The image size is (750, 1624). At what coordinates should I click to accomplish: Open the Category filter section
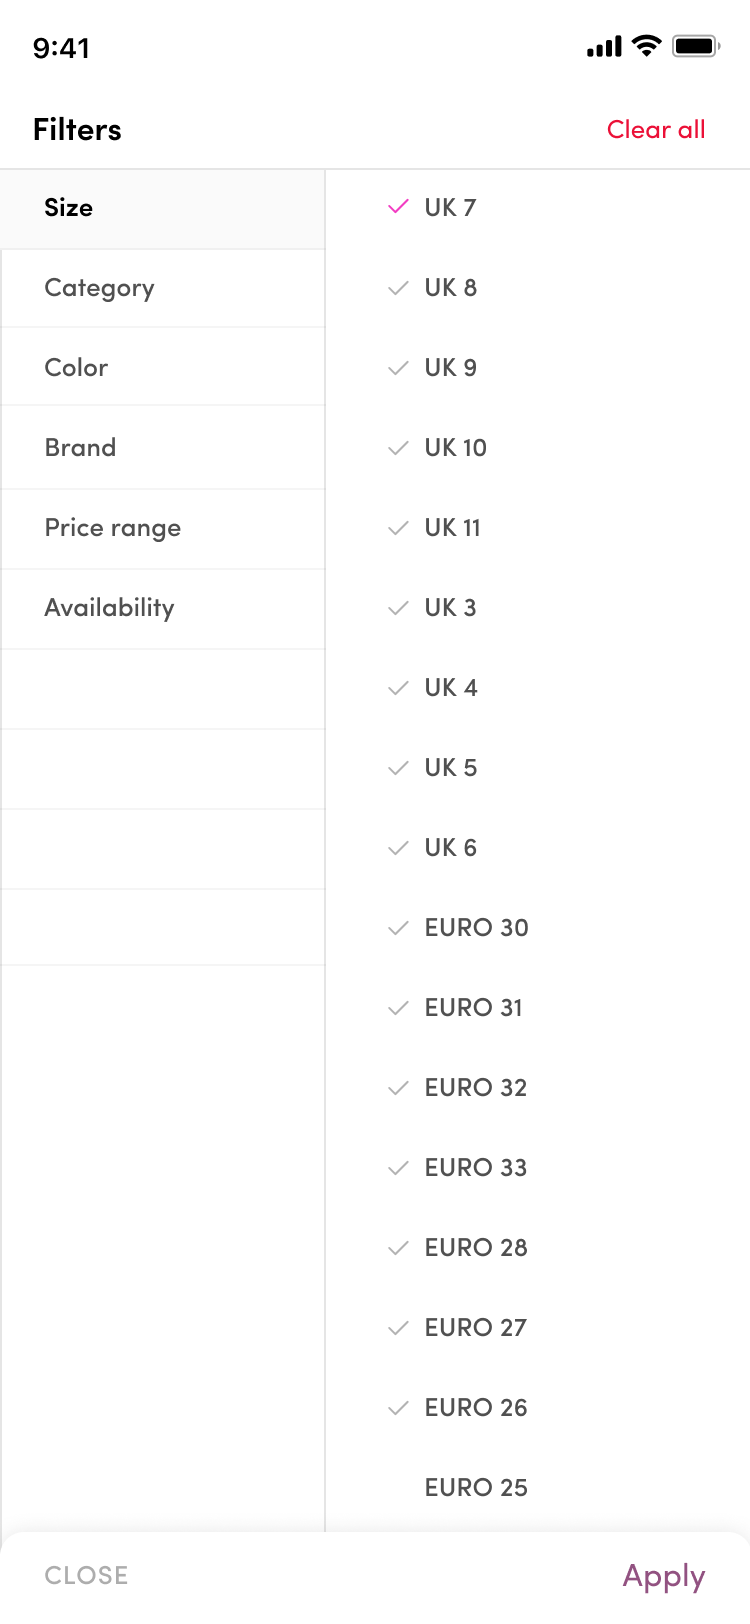[x=100, y=288]
